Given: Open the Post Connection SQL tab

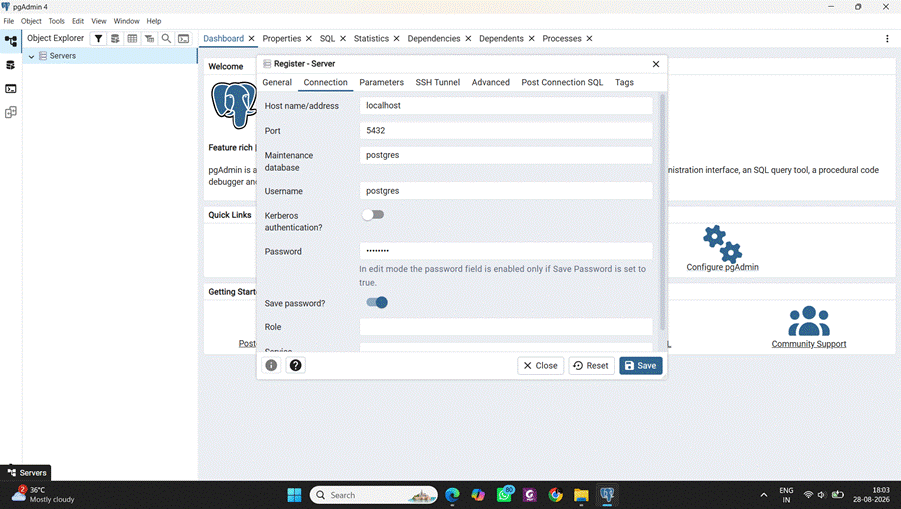Looking at the screenshot, I should click(x=562, y=82).
